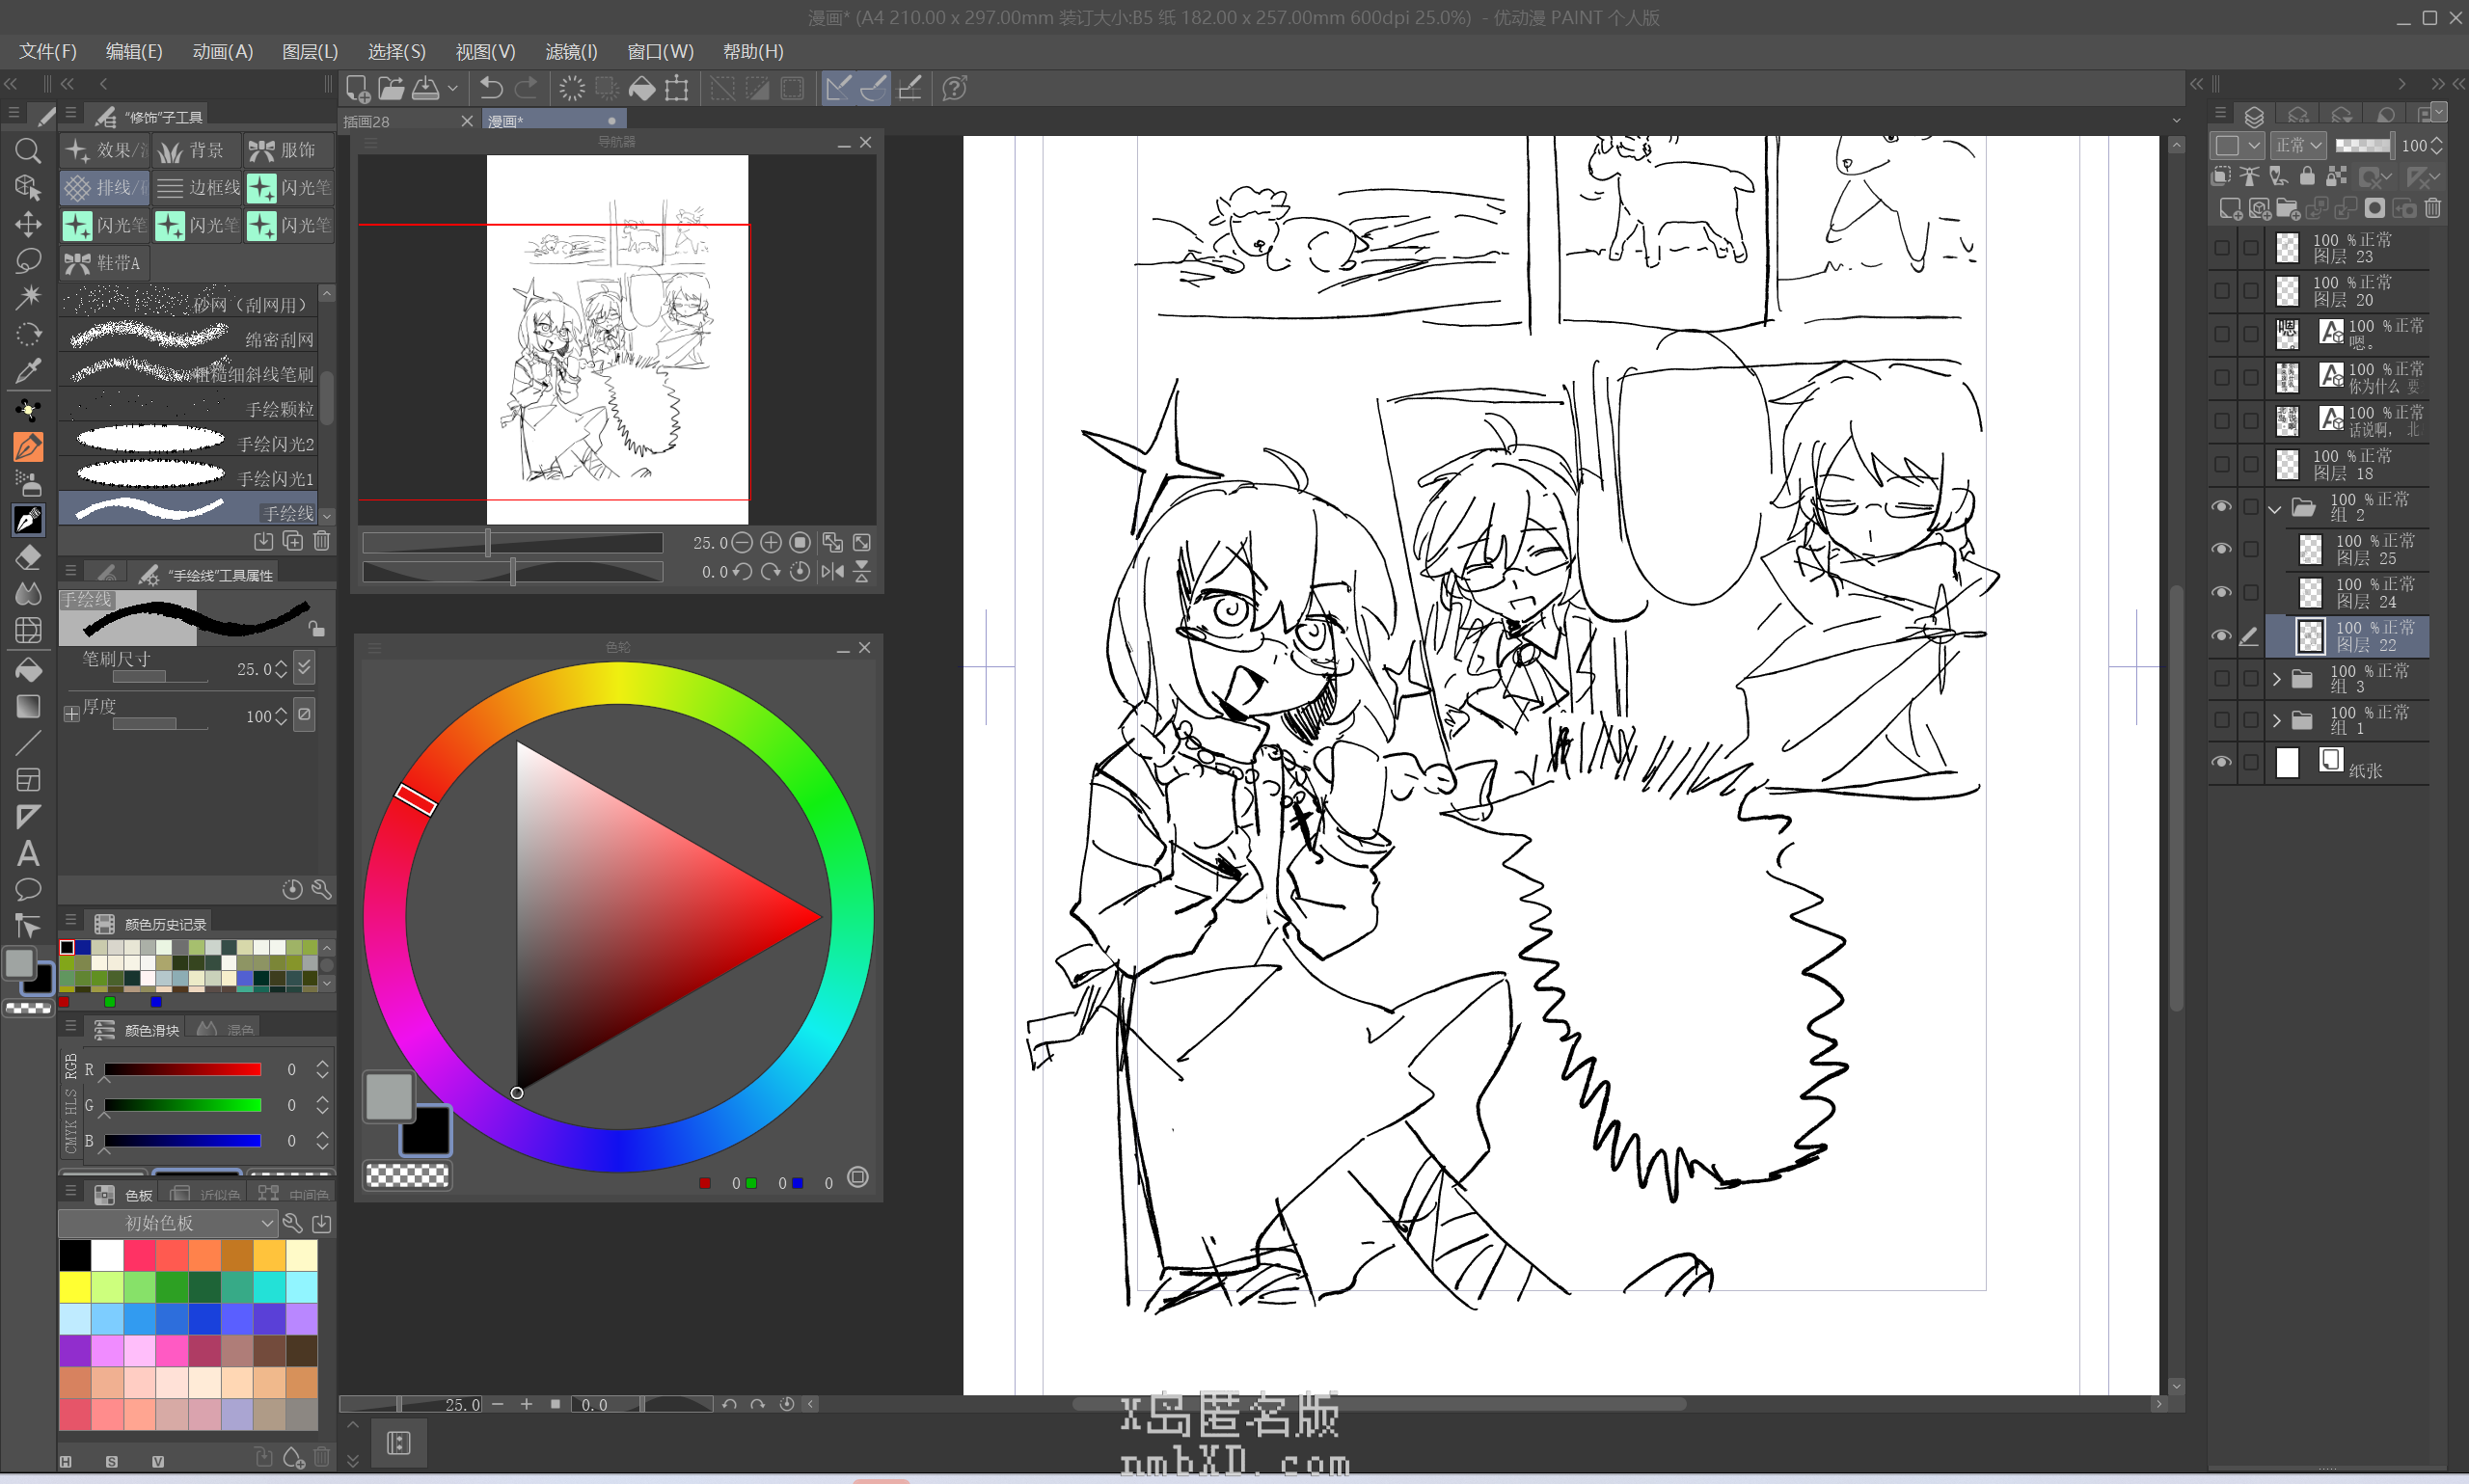
Task: Pick the yellow swatch in color palette
Action: pyautogui.click(x=75, y=1286)
